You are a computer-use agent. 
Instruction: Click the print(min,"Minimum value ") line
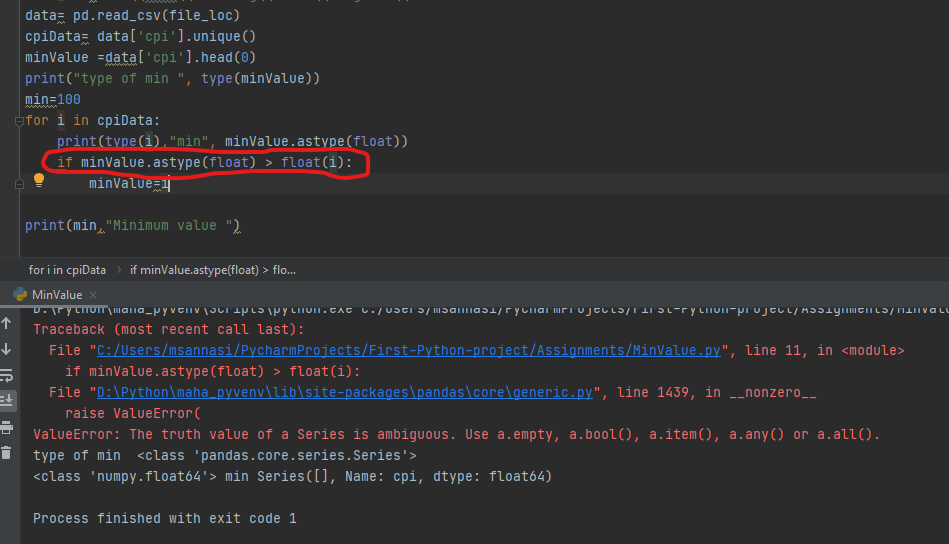(x=133, y=225)
